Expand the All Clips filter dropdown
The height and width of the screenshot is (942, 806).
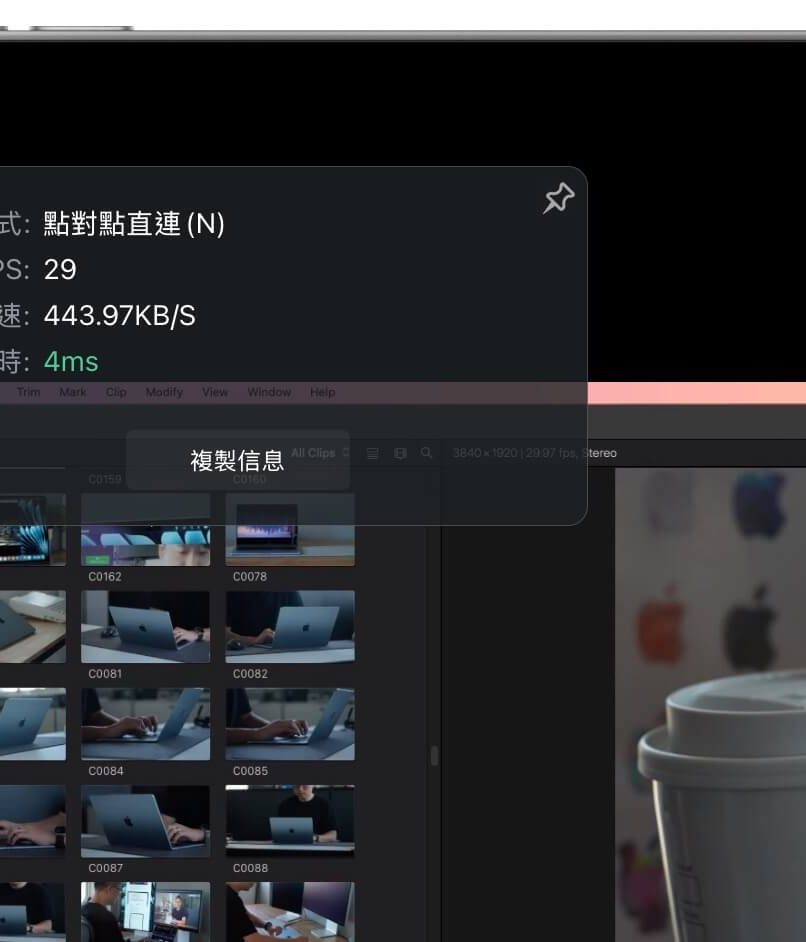(320, 453)
